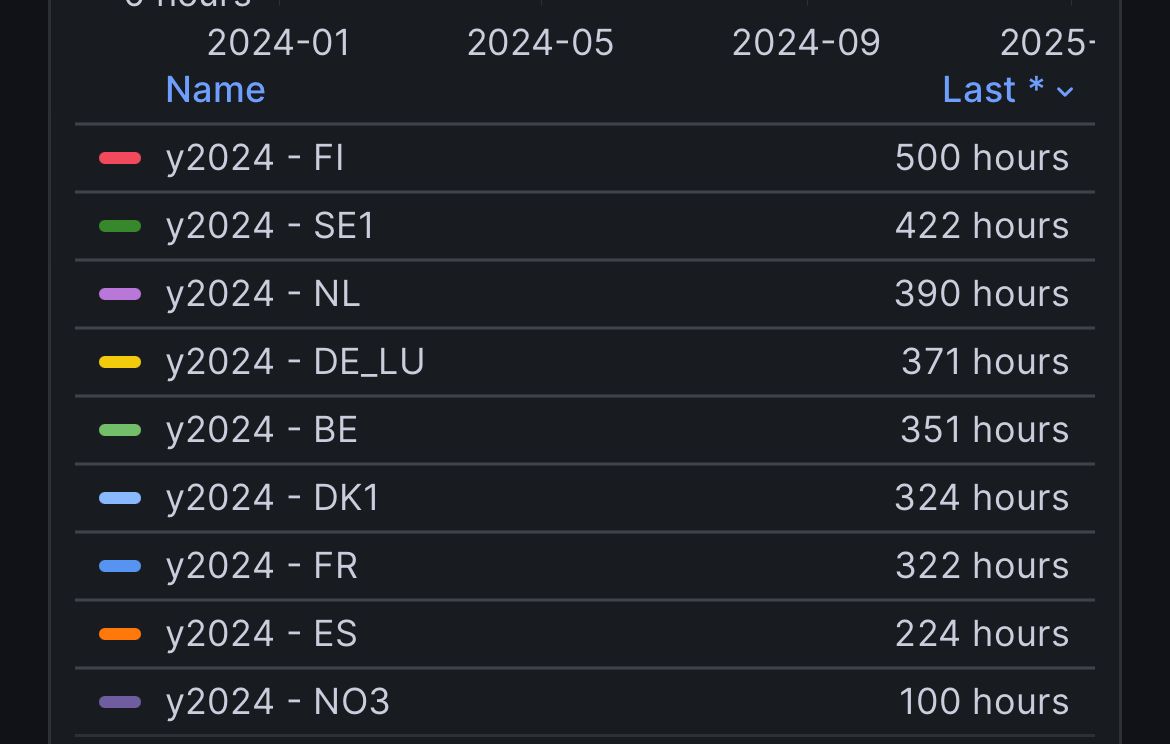Select the y2024 - BE legend label
1170x744 pixels.
262,430
